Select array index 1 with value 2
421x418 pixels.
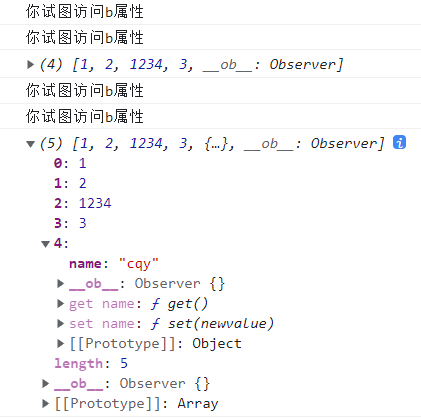coord(70,183)
